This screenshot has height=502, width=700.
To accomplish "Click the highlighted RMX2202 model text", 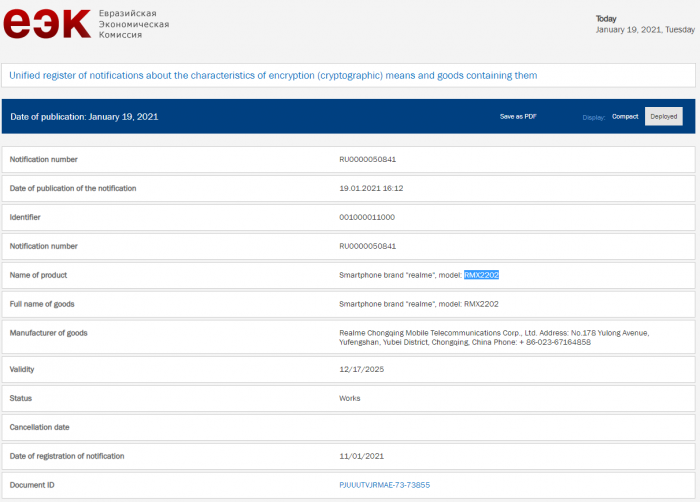I will coord(481,274).
